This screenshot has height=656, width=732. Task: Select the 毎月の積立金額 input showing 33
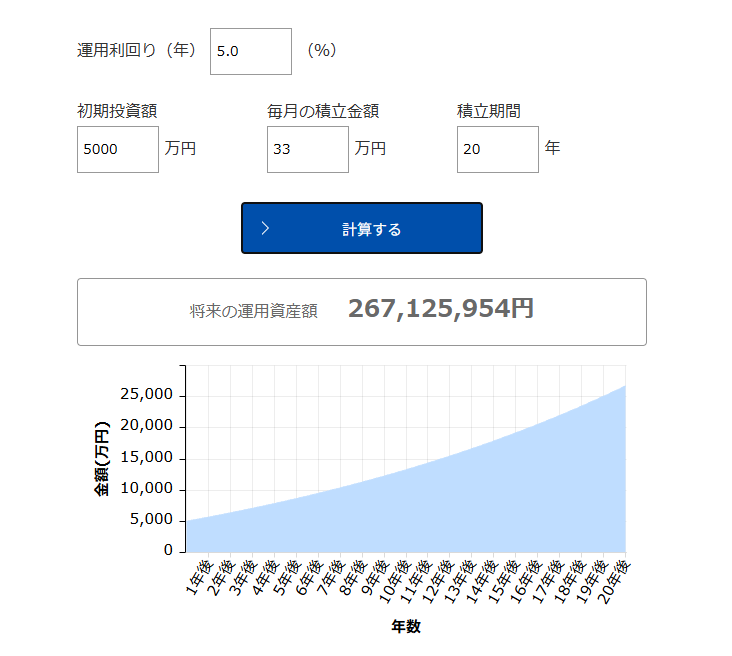pos(307,149)
